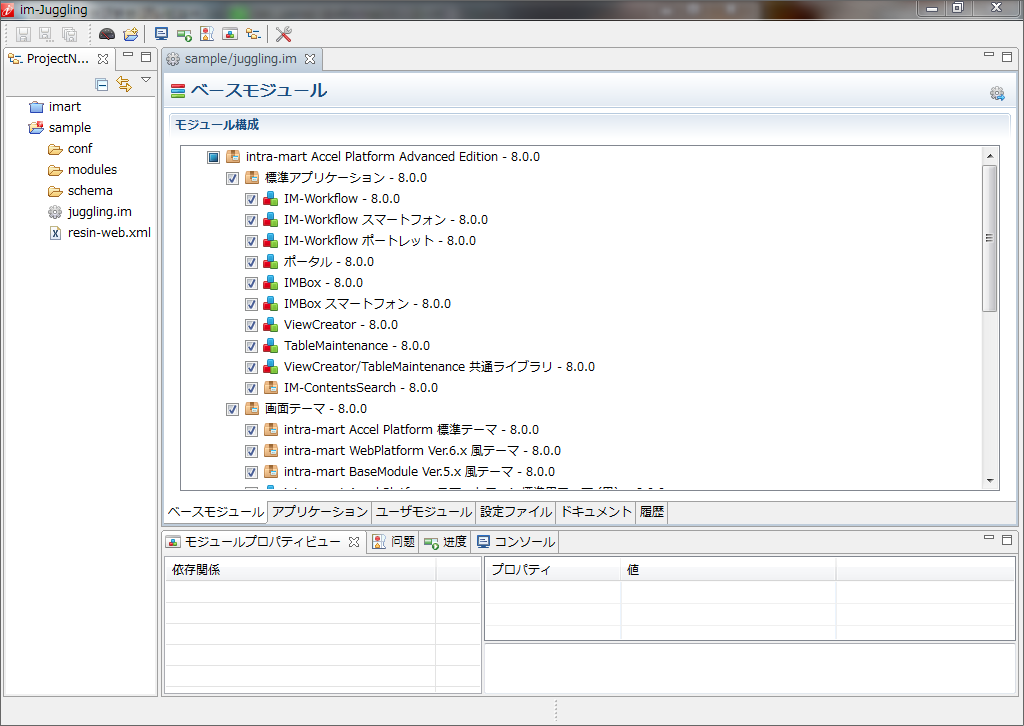The width and height of the screenshot is (1024, 726).
Task: Click the Save All stacked disks icon
Action: tap(69, 34)
